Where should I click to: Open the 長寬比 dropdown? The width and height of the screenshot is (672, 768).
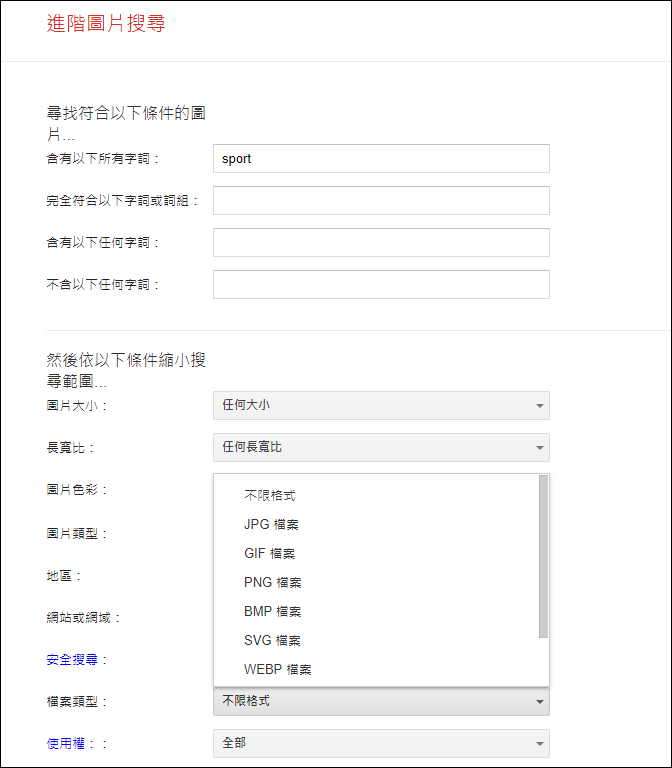pyautogui.click(x=381, y=447)
